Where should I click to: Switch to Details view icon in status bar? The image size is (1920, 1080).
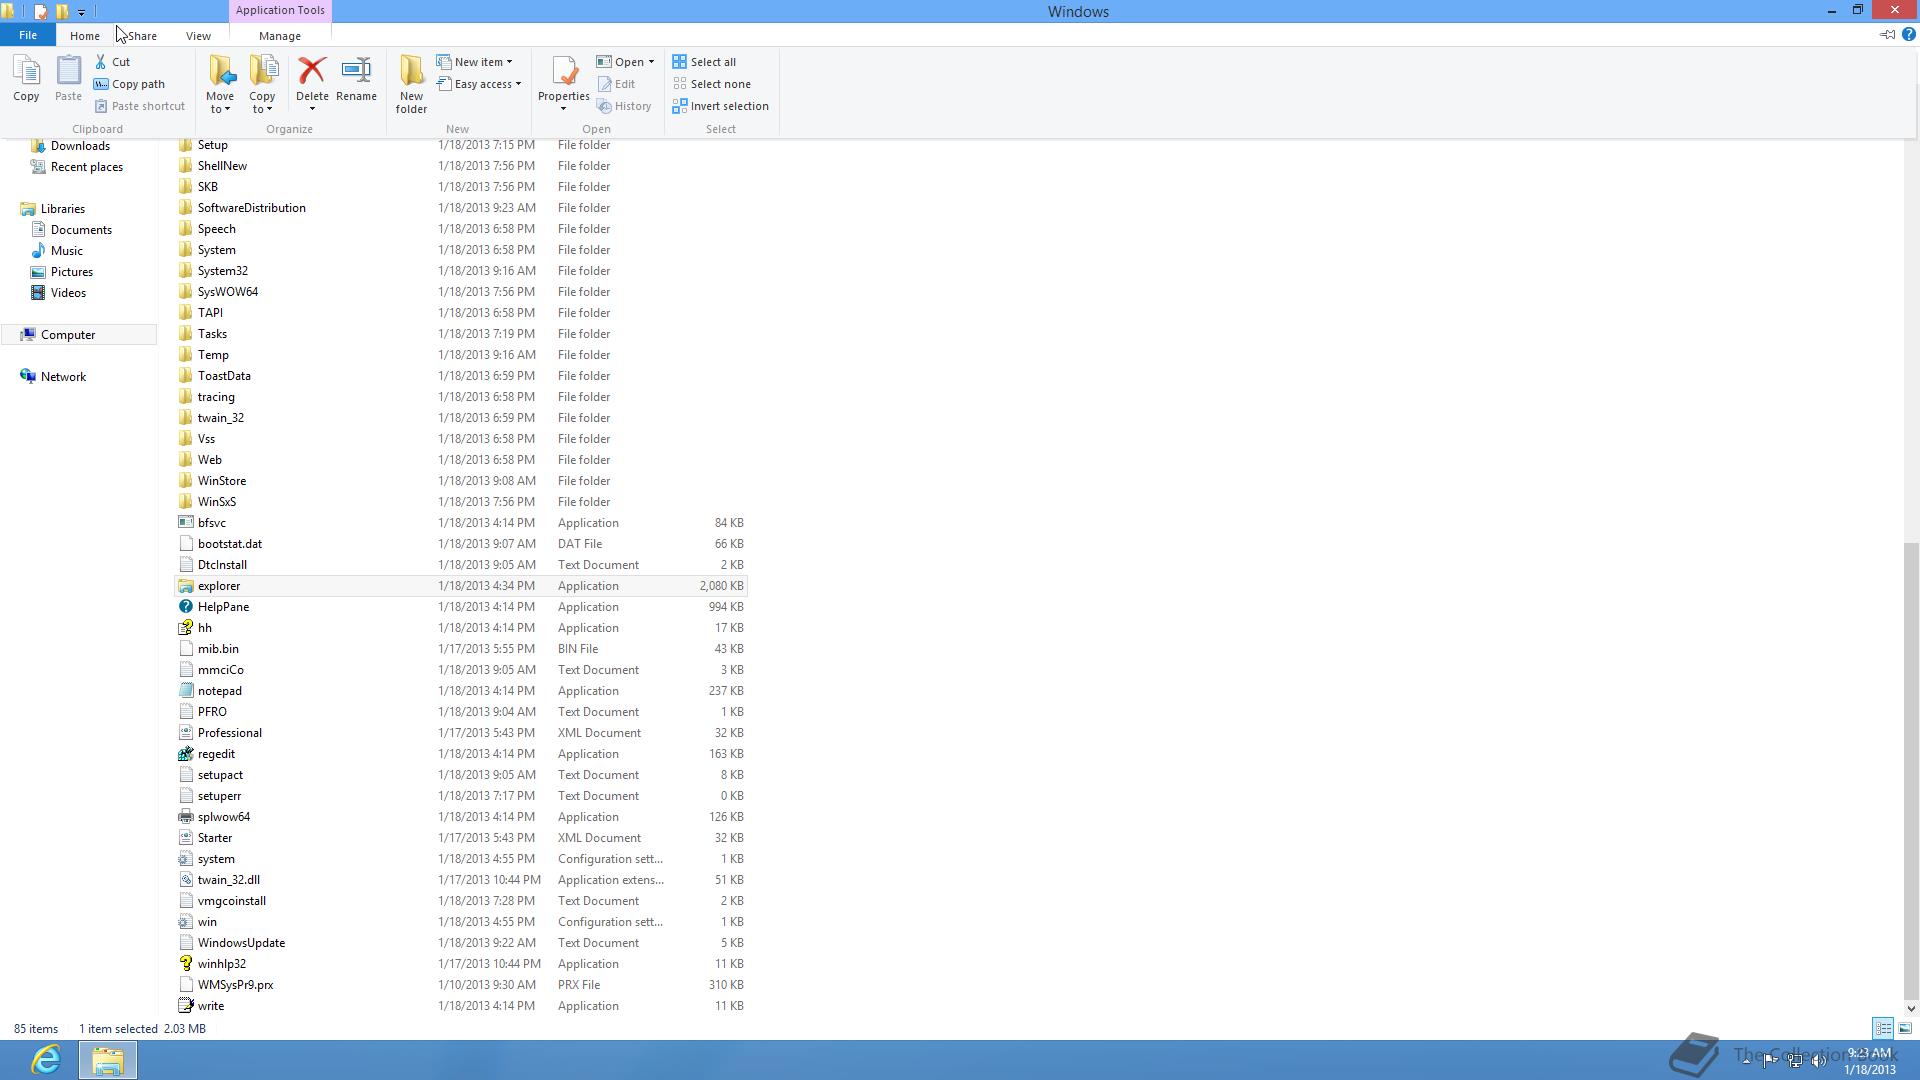(1883, 1028)
